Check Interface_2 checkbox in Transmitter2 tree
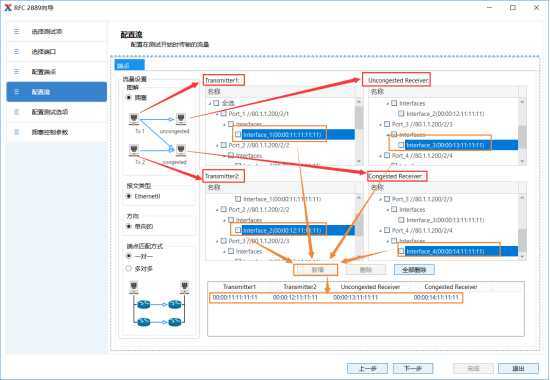550x380 pixels. (238, 230)
